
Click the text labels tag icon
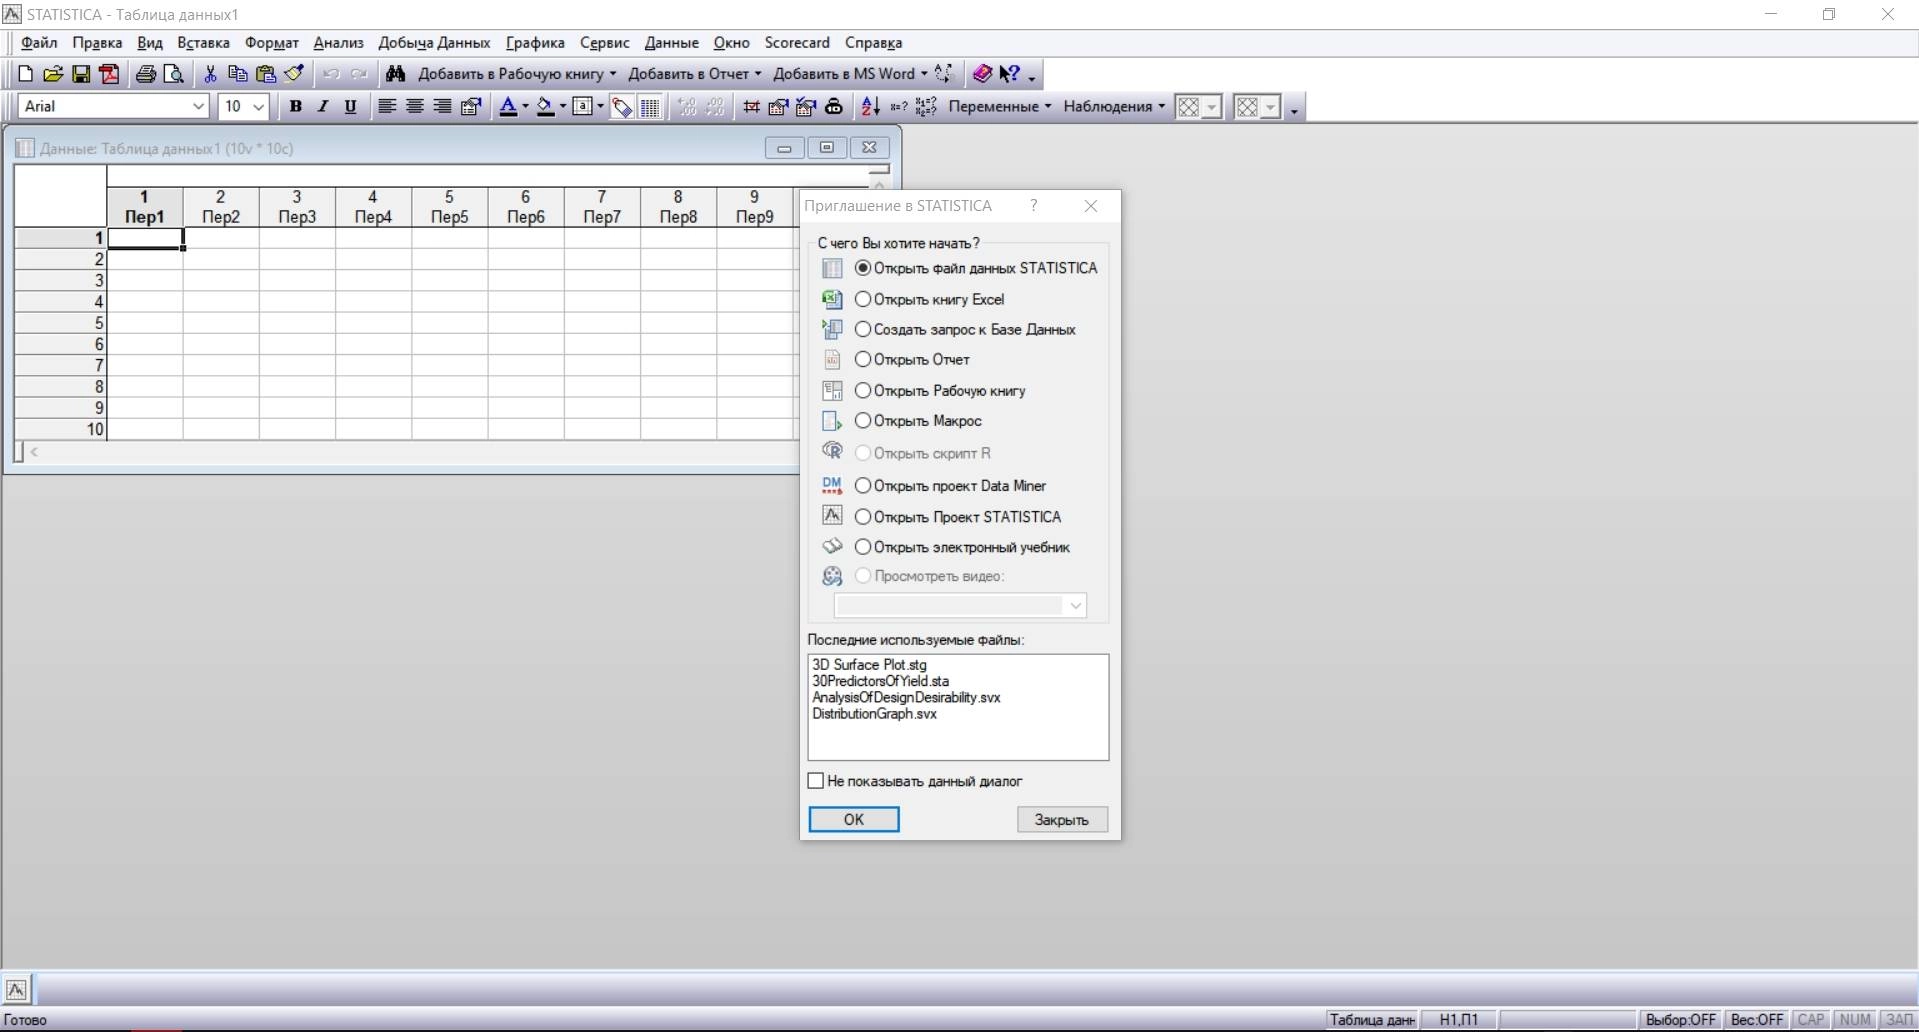[x=622, y=107]
